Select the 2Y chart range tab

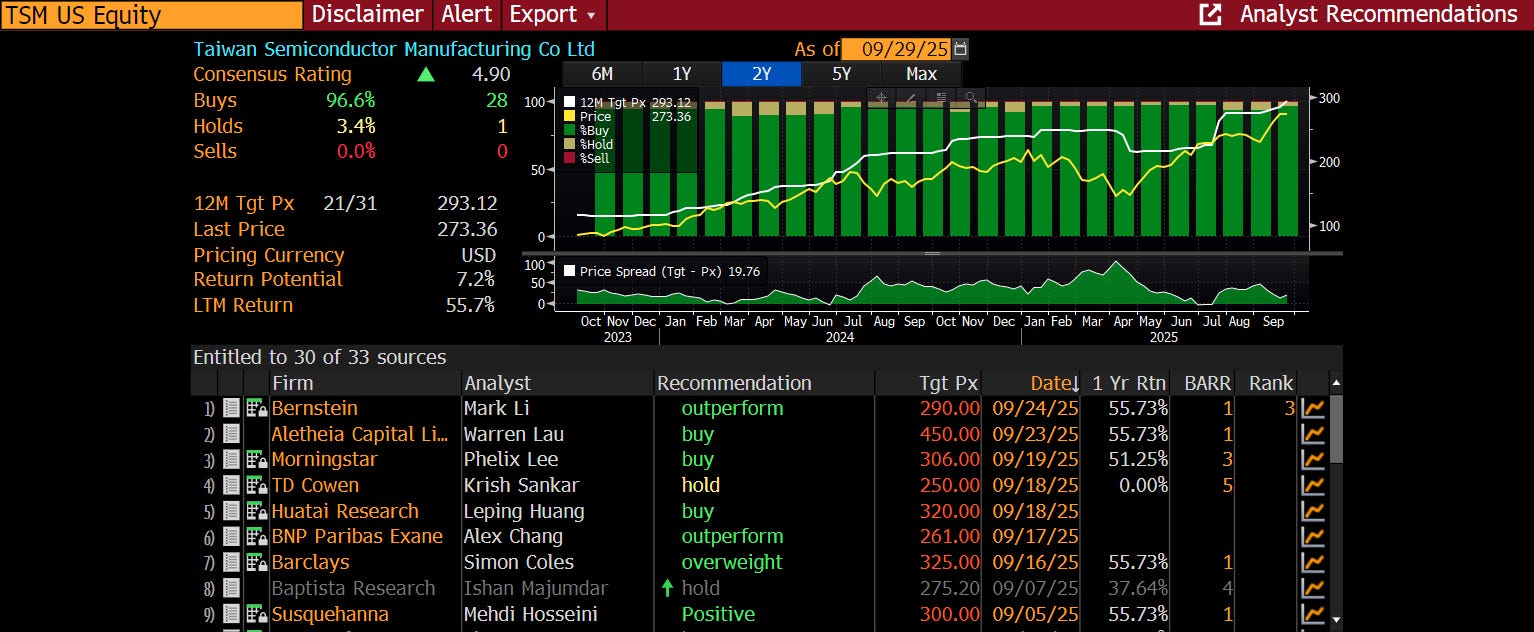[x=761, y=74]
